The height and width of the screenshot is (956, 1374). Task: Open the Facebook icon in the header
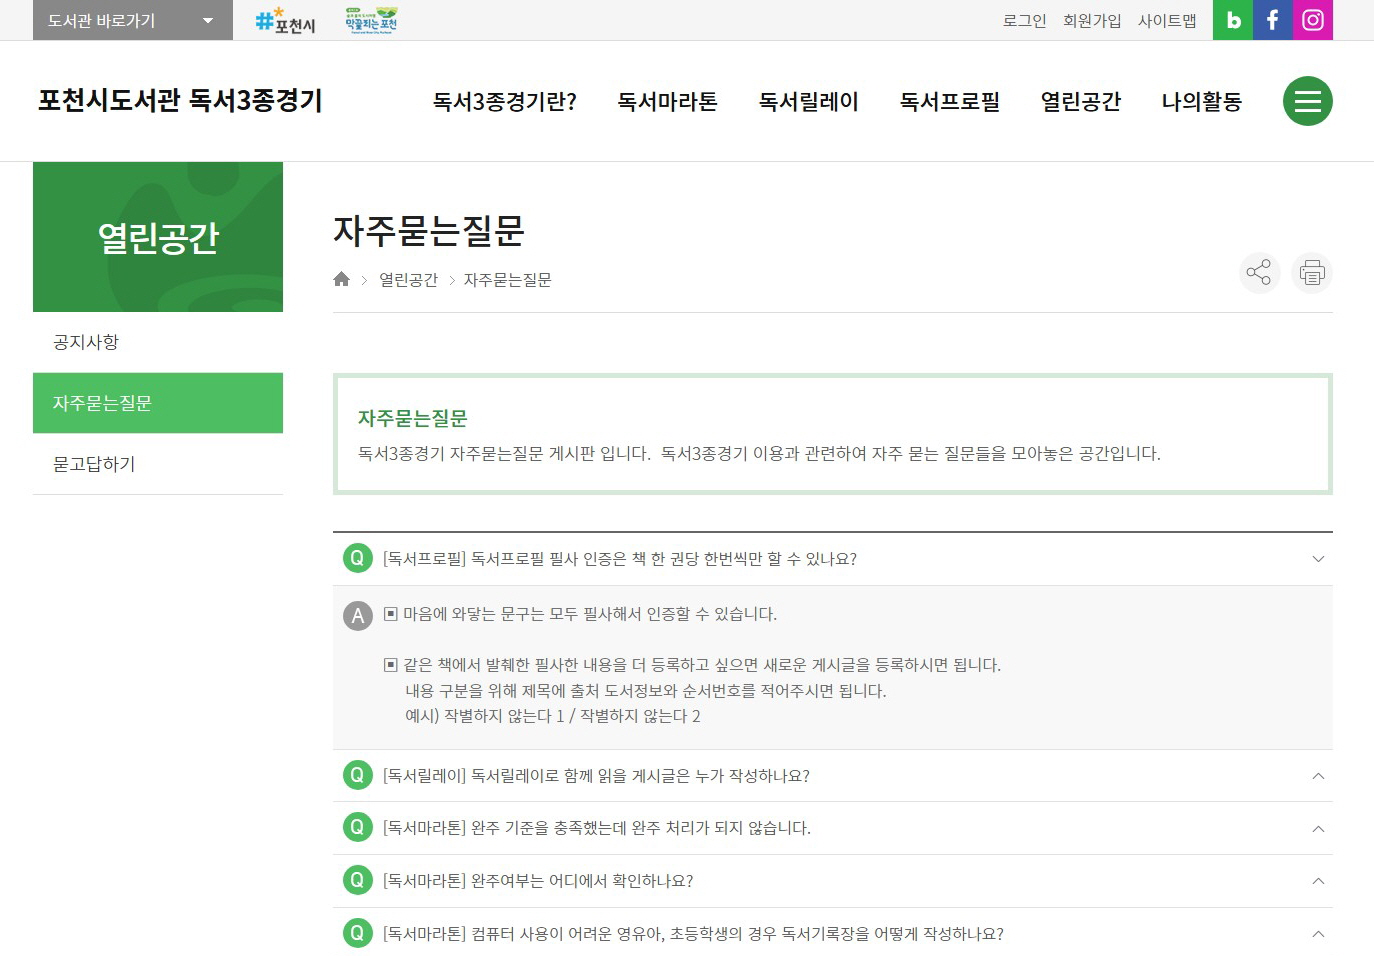pyautogui.click(x=1272, y=20)
